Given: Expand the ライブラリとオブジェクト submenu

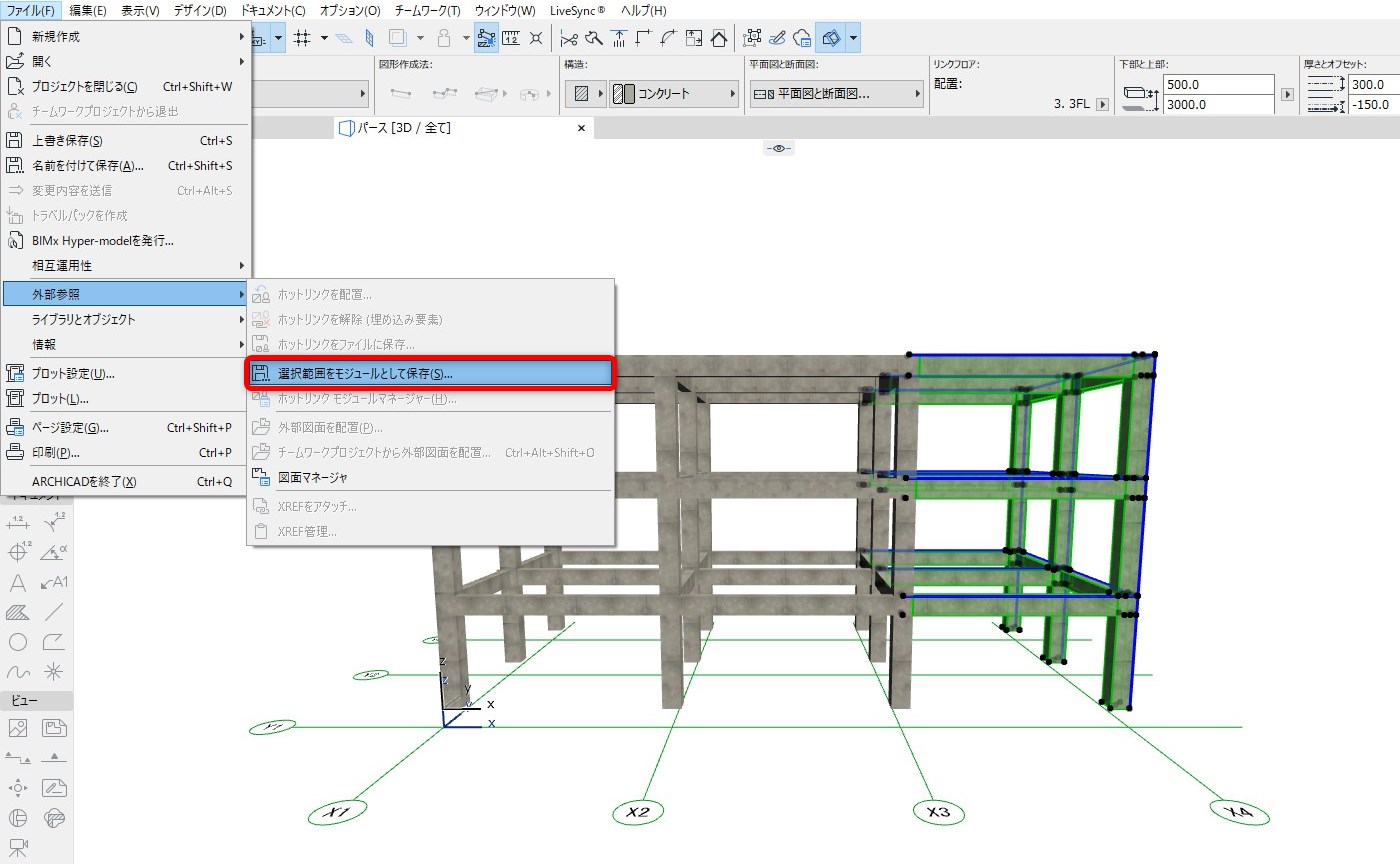Looking at the screenshot, I should [125, 319].
